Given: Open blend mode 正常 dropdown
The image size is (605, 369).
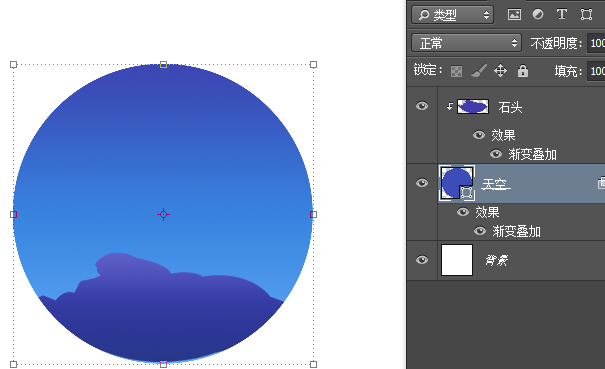Looking at the screenshot, I should 466,43.
